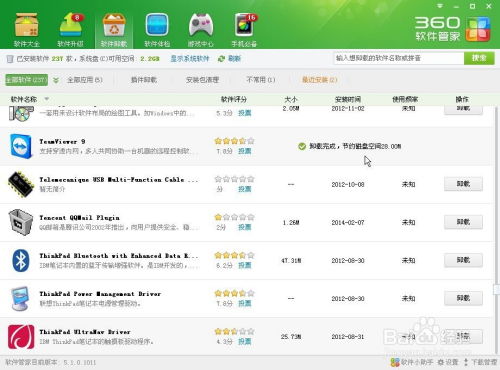
Task: Open the 软件升级 upgrade icon with badge
Action: point(71,25)
